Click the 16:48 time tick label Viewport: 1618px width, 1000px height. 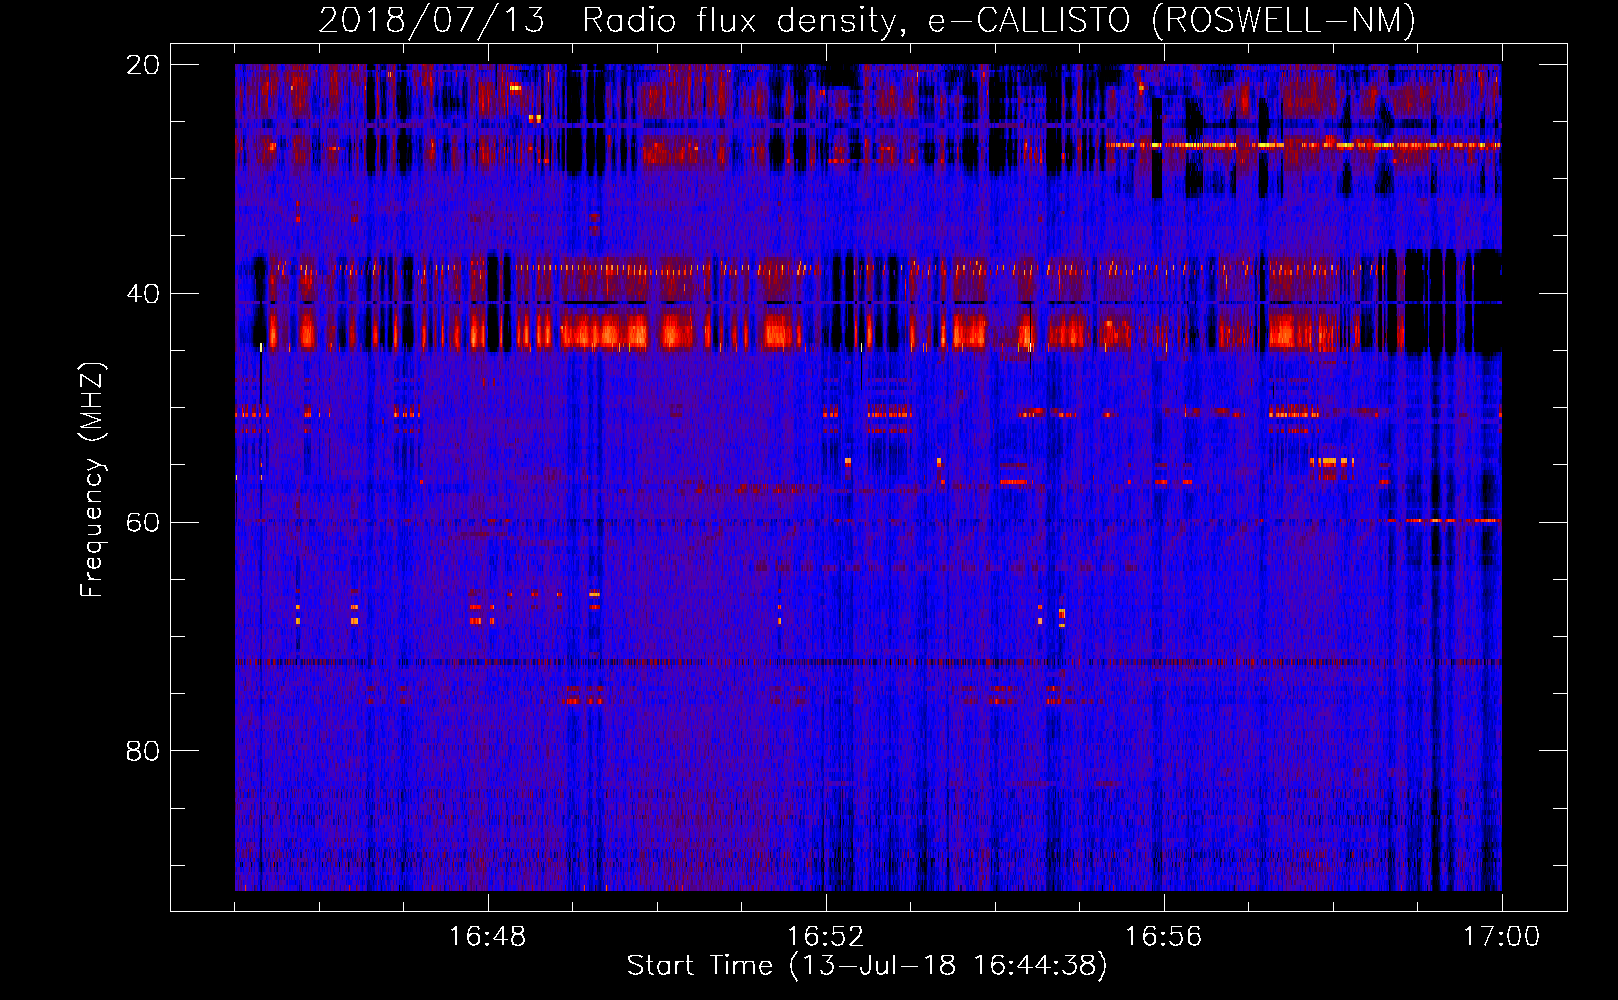coord(487,937)
